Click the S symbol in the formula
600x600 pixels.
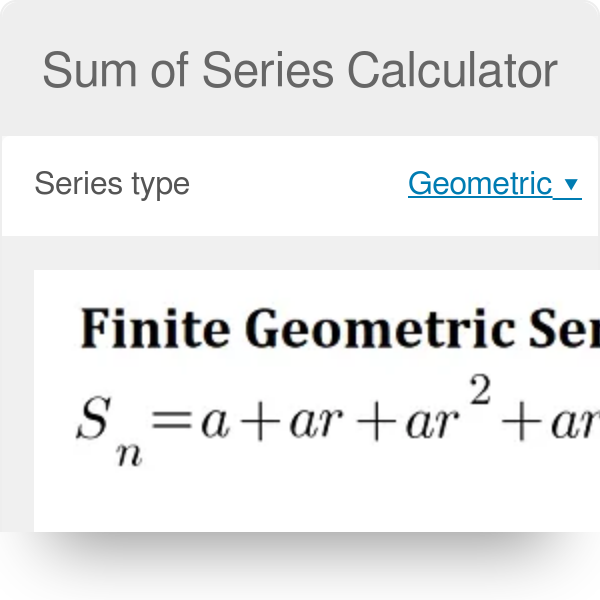90,423
